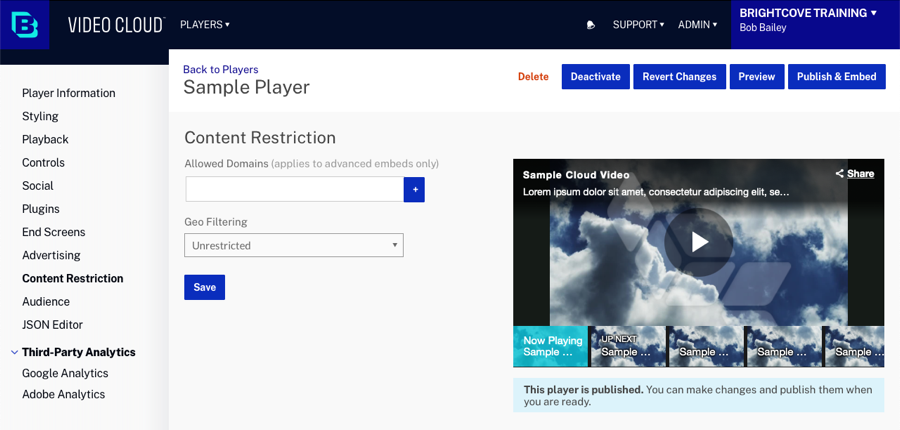
Task: Open the Geo Filtering Unrestricted dropdown
Action: pyautogui.click(x=294, y=245)
